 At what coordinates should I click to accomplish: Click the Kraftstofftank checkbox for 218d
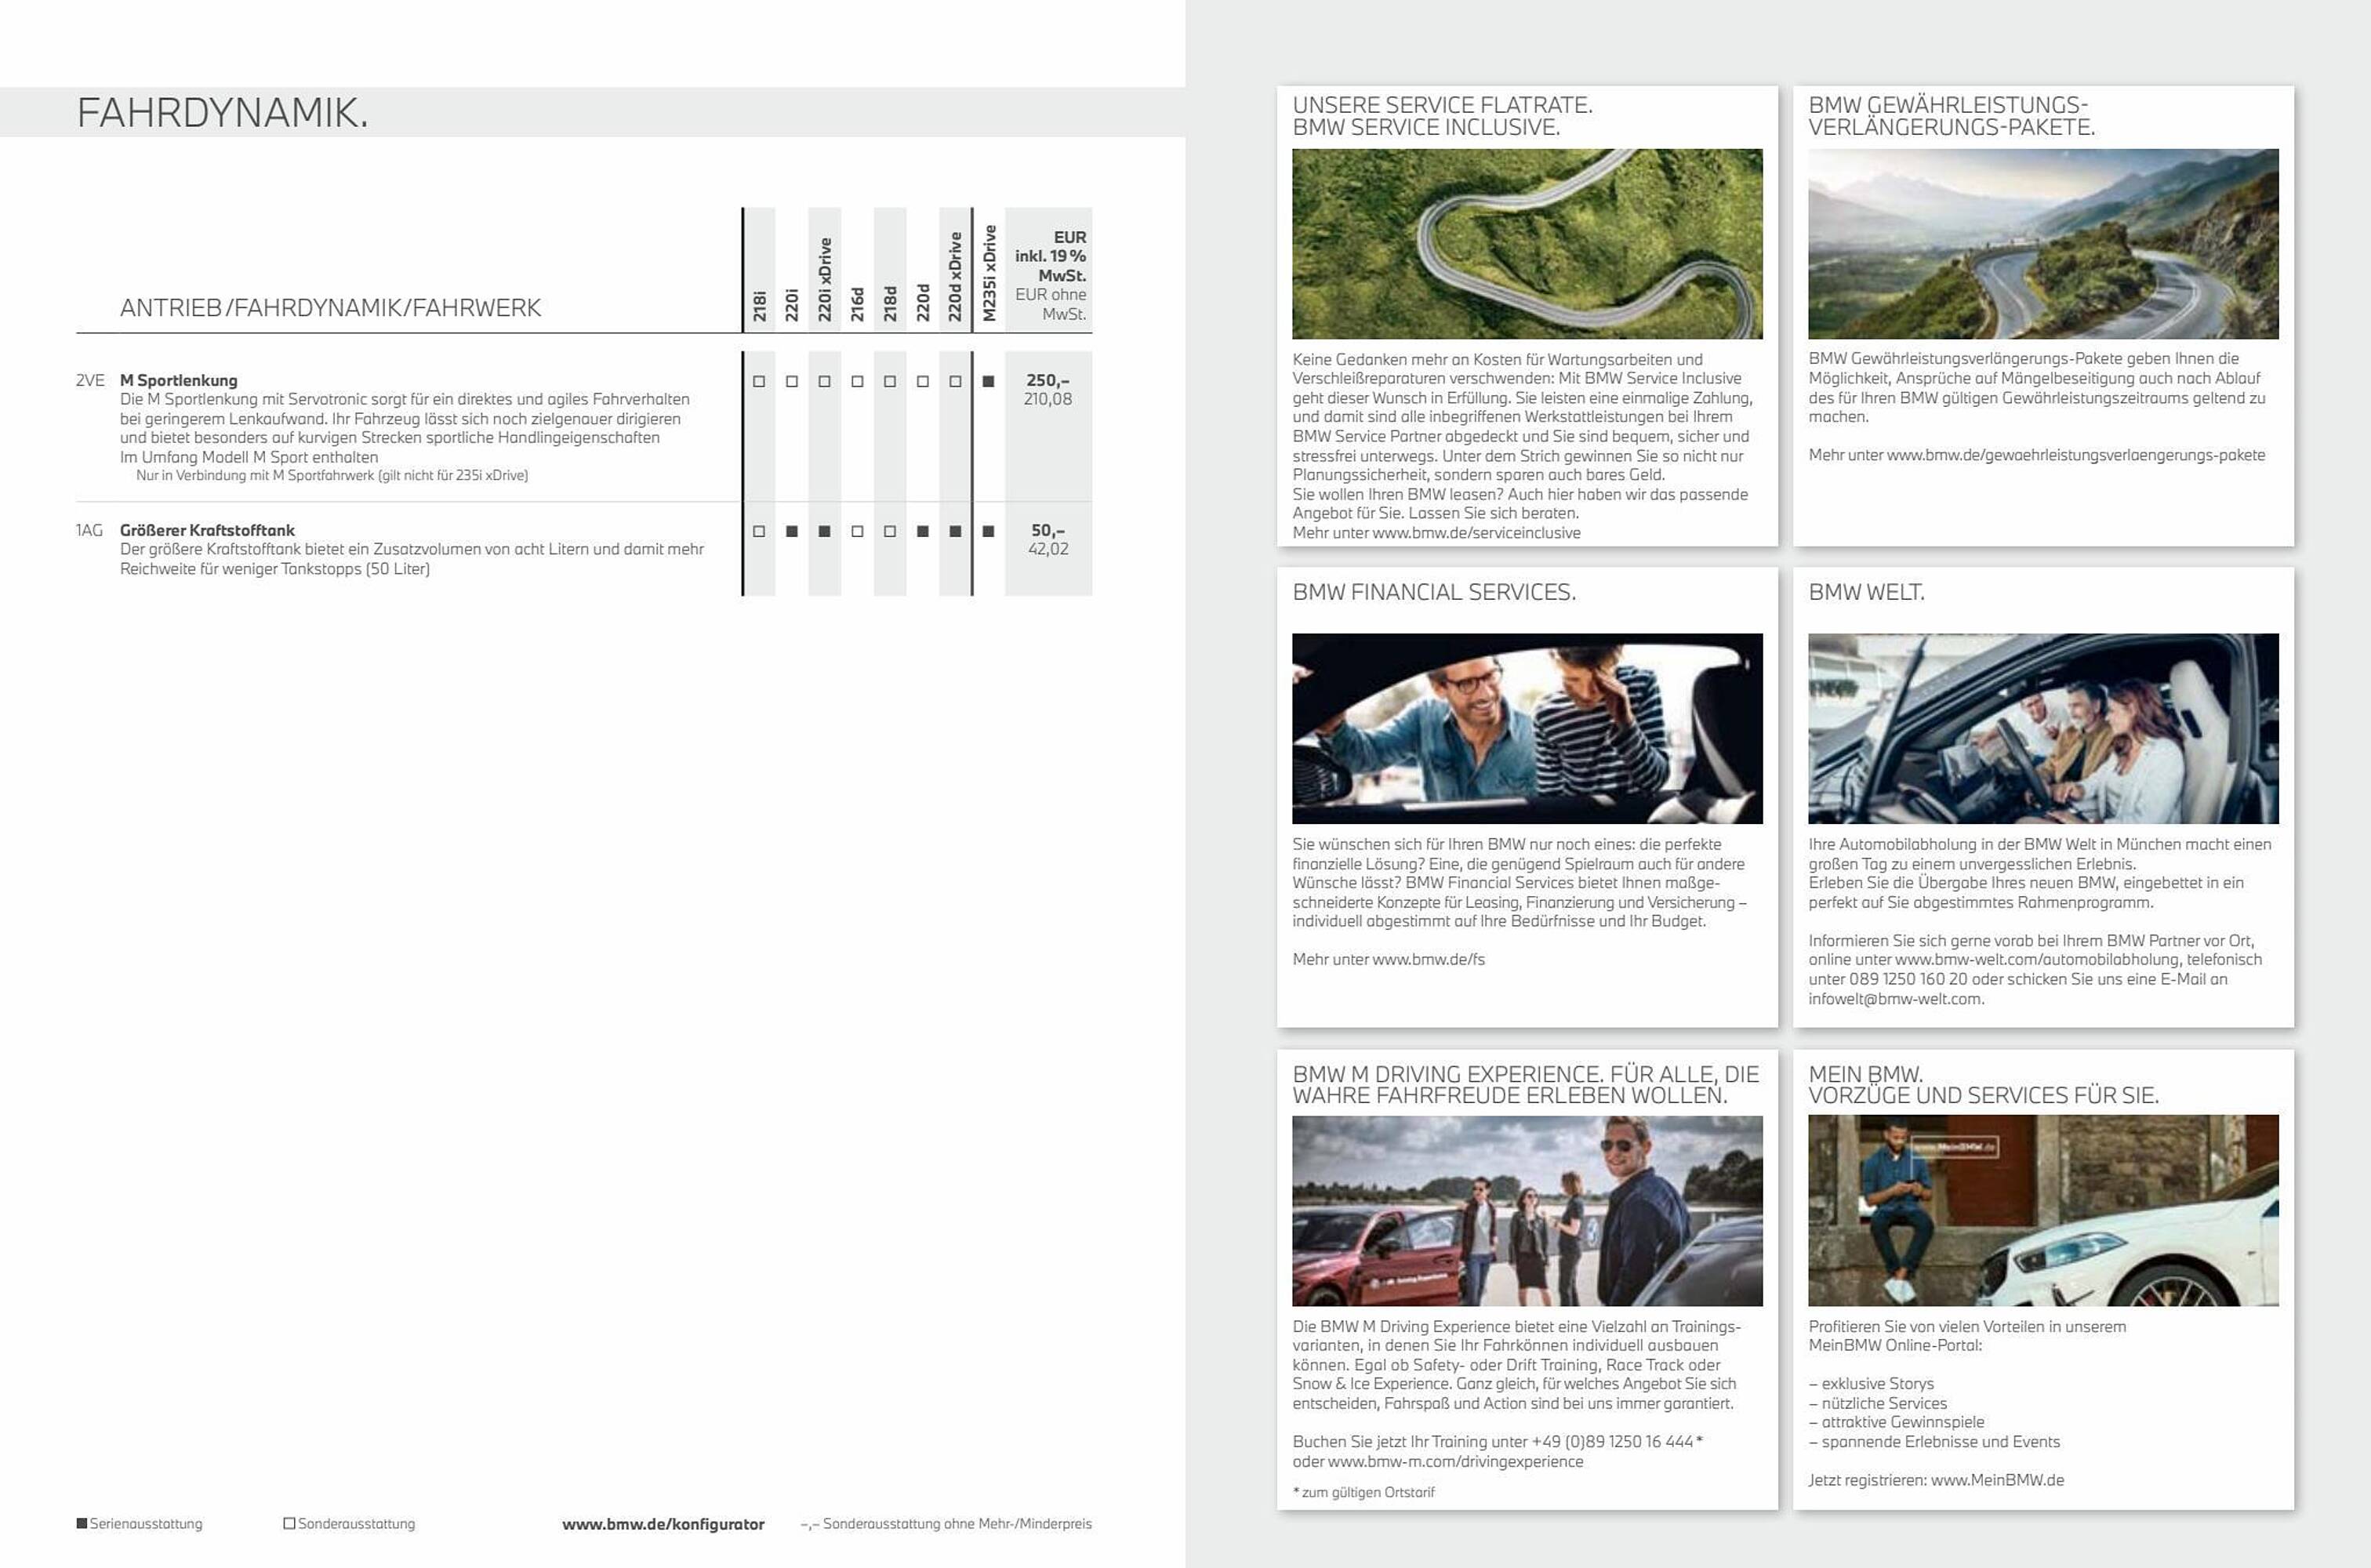pos(890,531)
